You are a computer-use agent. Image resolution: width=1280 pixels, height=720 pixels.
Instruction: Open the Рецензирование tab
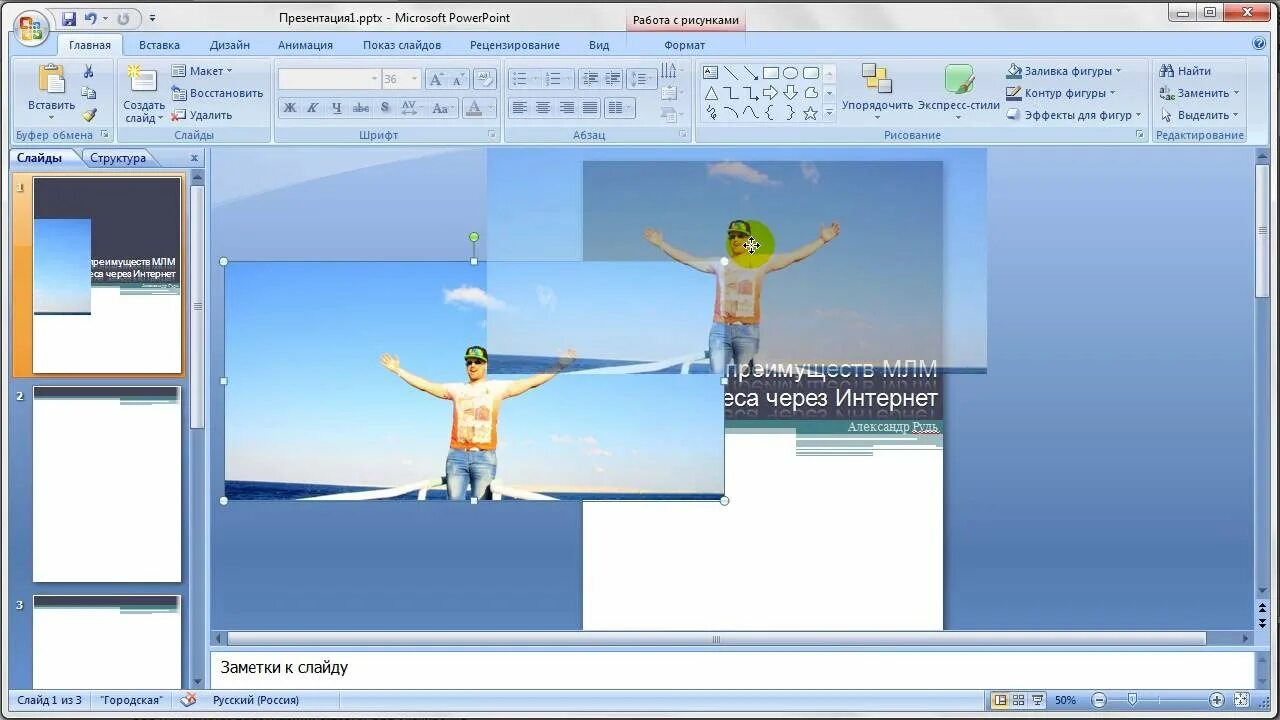point(515,45)
